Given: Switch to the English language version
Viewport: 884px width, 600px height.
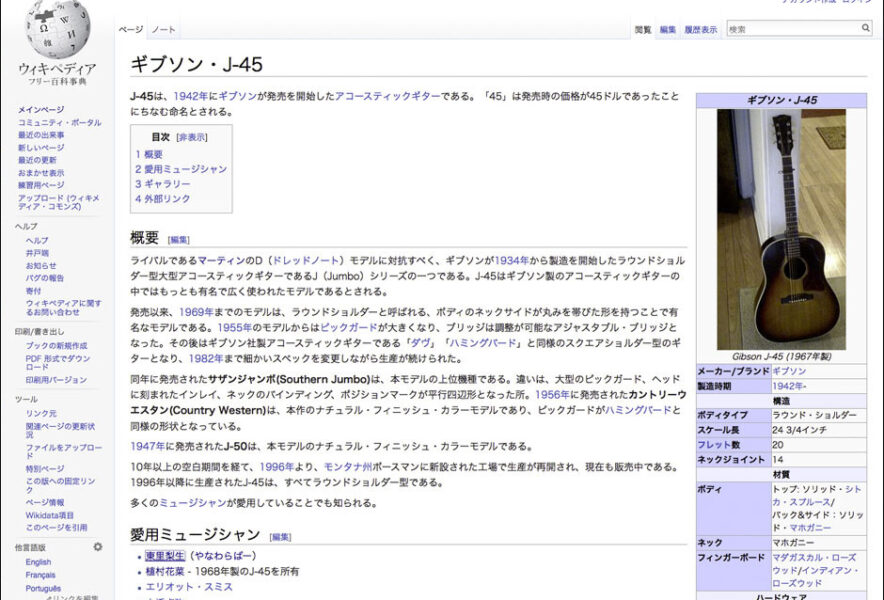Looking at the screenshot, I should pyautogui.click(x=38, y=562).
